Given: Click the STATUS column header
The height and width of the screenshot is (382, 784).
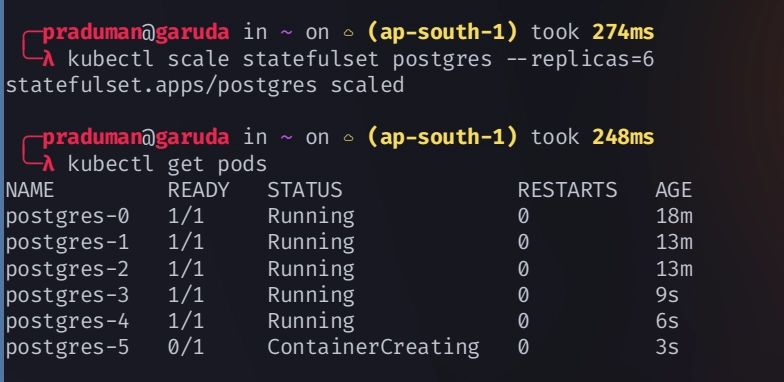Looking at the screenshot, I should (305, 190).
